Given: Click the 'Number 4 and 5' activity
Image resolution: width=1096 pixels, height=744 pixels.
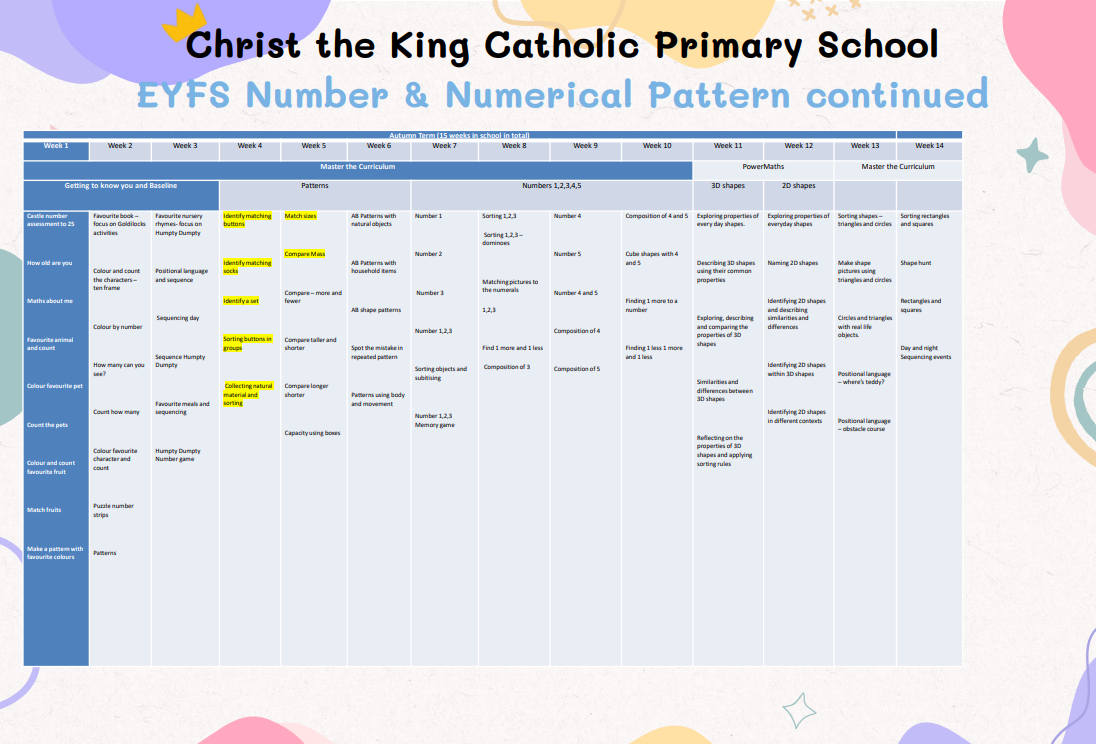Looking at the screenshot, I should pyautogui.click(x=576, y=293).
